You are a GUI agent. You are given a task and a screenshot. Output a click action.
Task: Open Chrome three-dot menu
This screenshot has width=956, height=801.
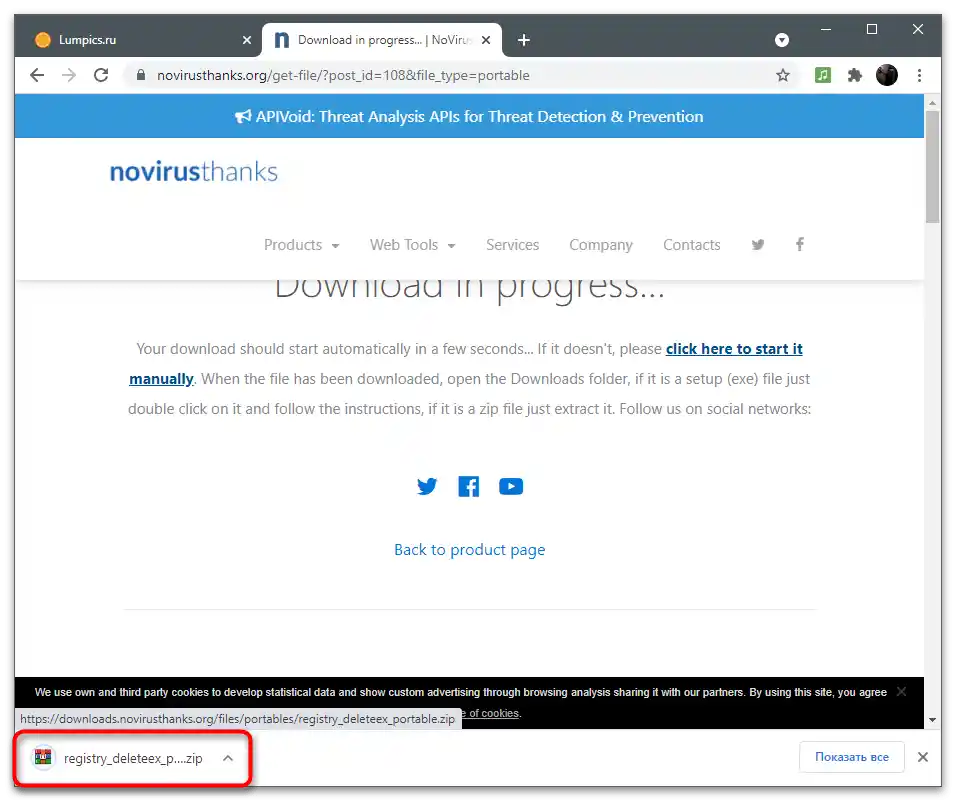[x=919, y=75]
